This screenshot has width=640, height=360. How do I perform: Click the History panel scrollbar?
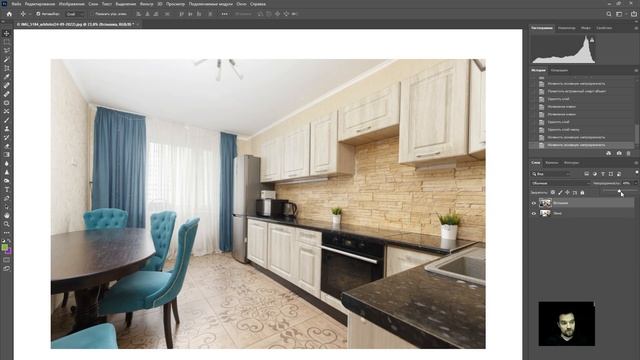[x=637, y=133]
